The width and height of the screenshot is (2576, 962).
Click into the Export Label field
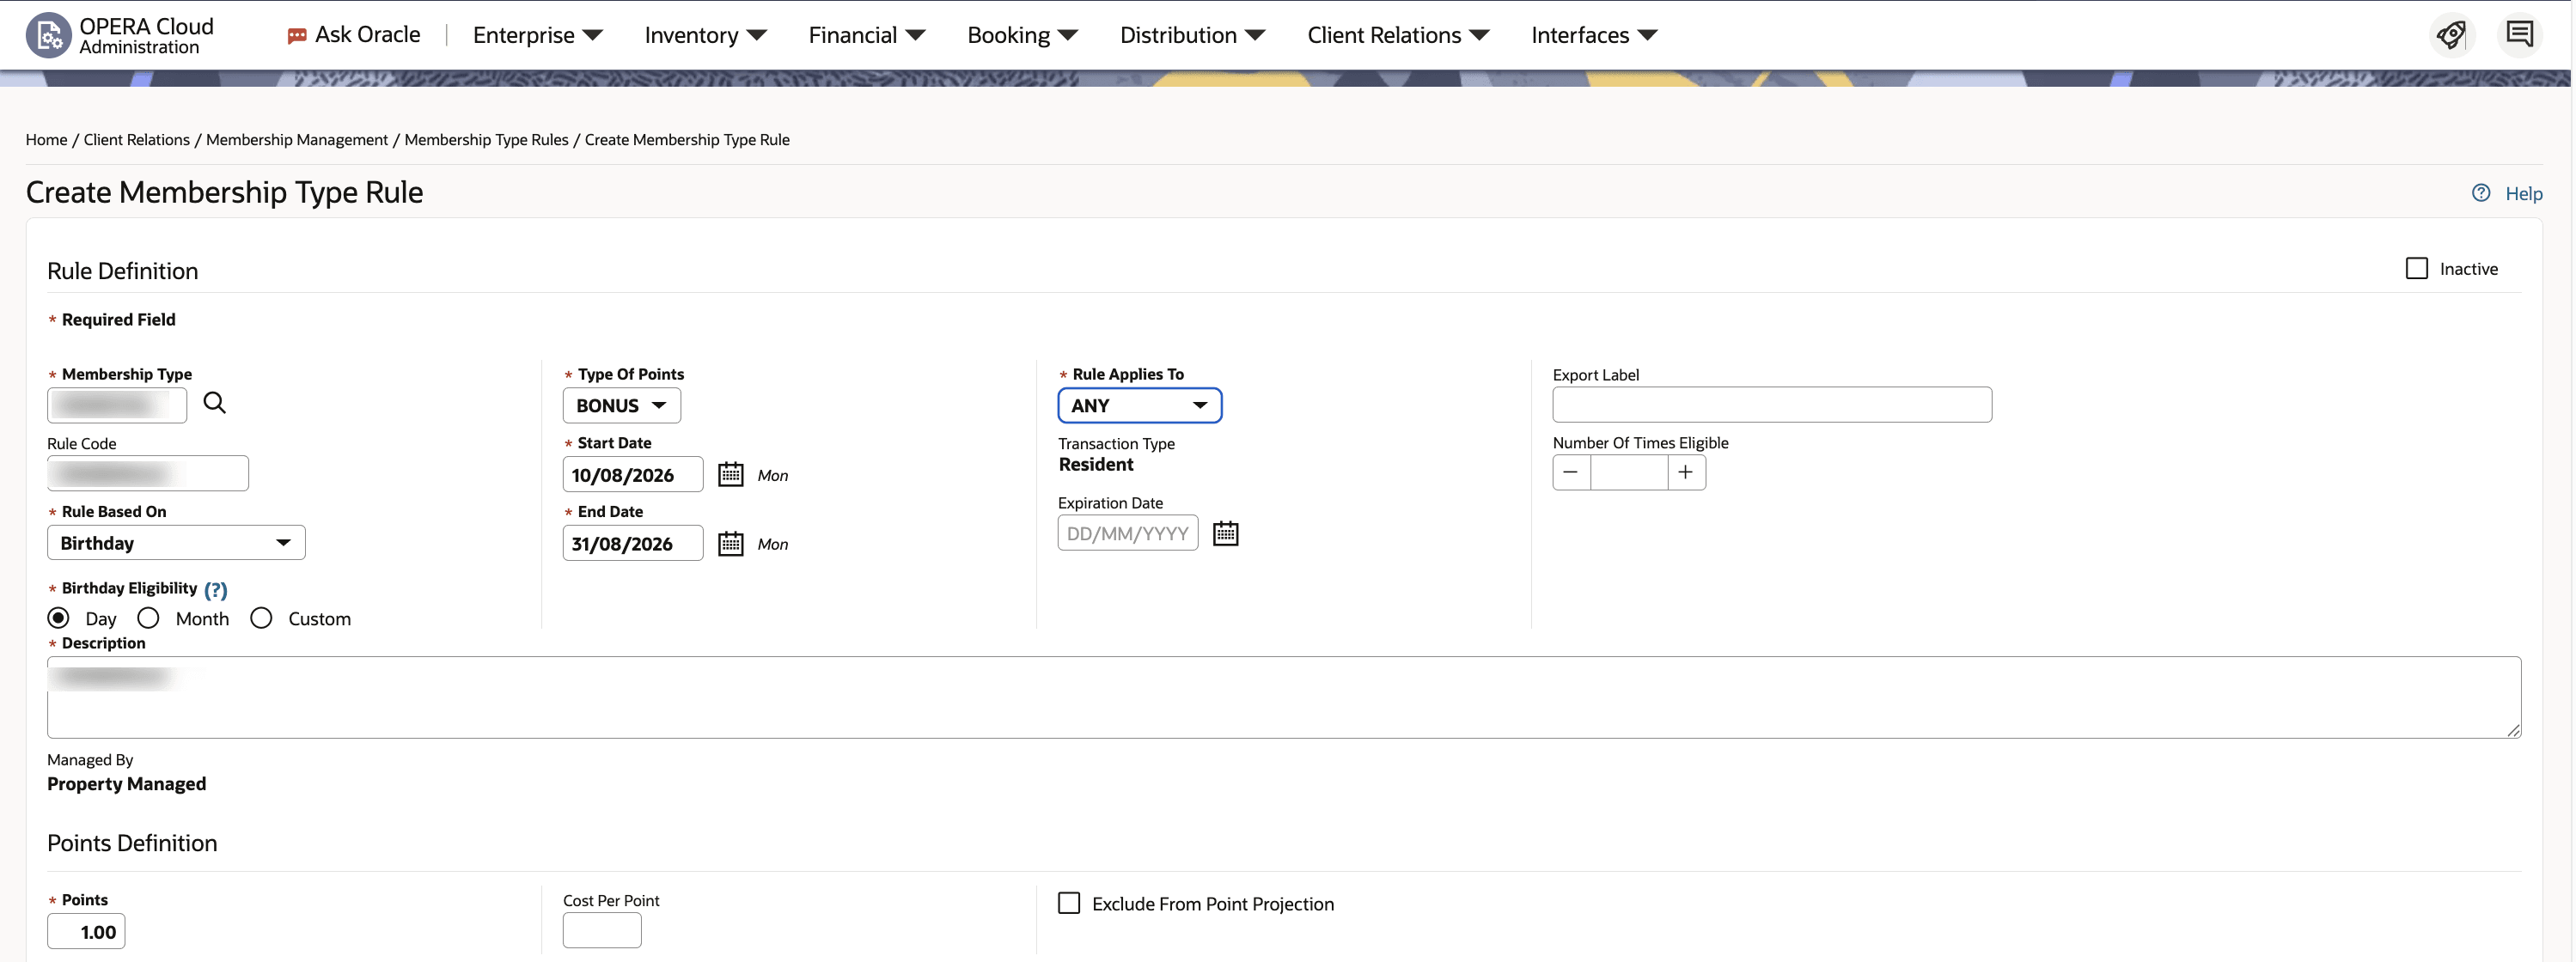coord(1772,404)
